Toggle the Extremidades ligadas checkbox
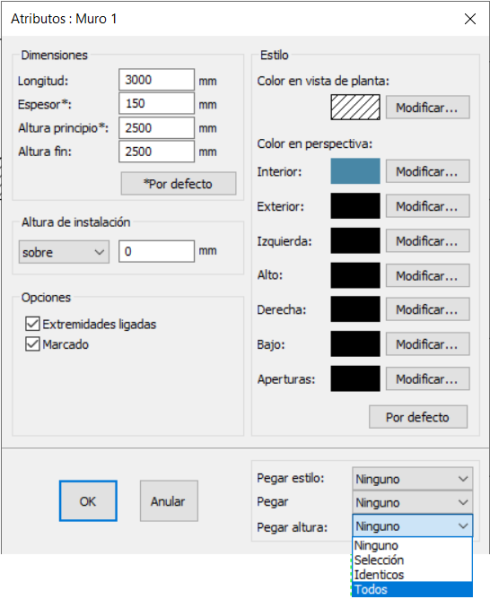The width and height of the screenshot is (490, 599). click(x=32, y=324)
